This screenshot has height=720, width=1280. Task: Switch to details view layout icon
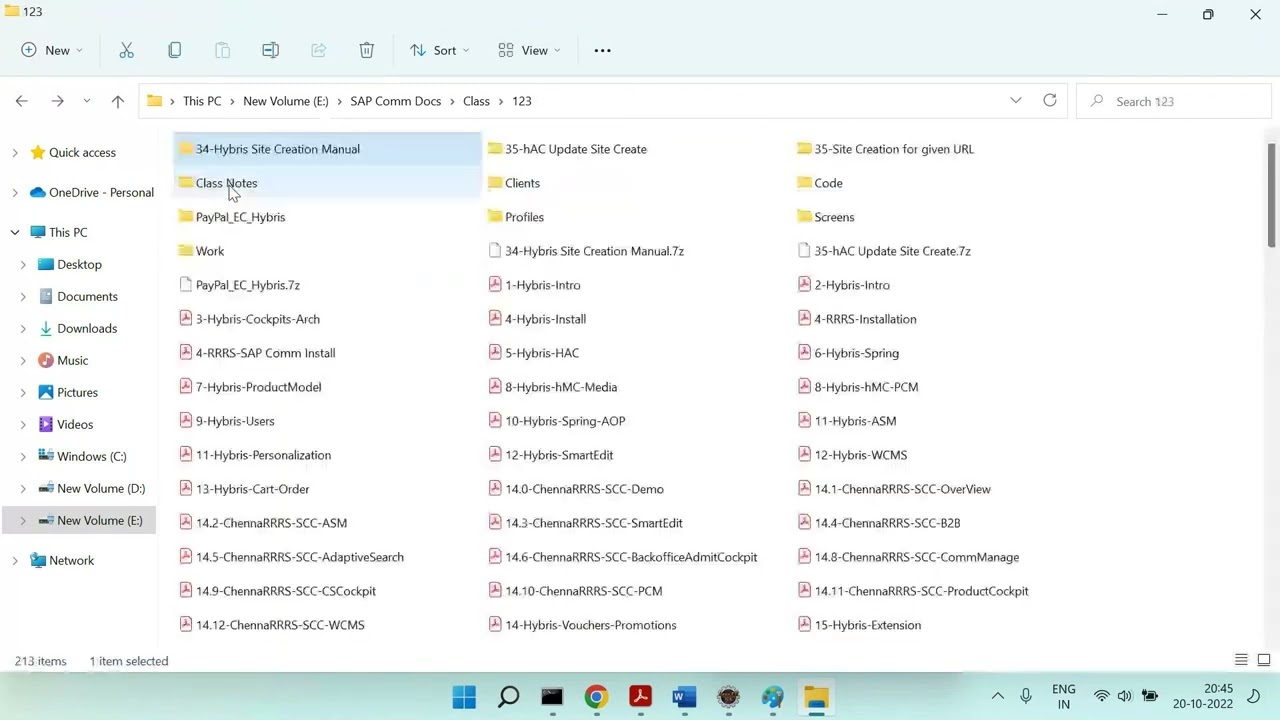click(x=1241, y=660)
